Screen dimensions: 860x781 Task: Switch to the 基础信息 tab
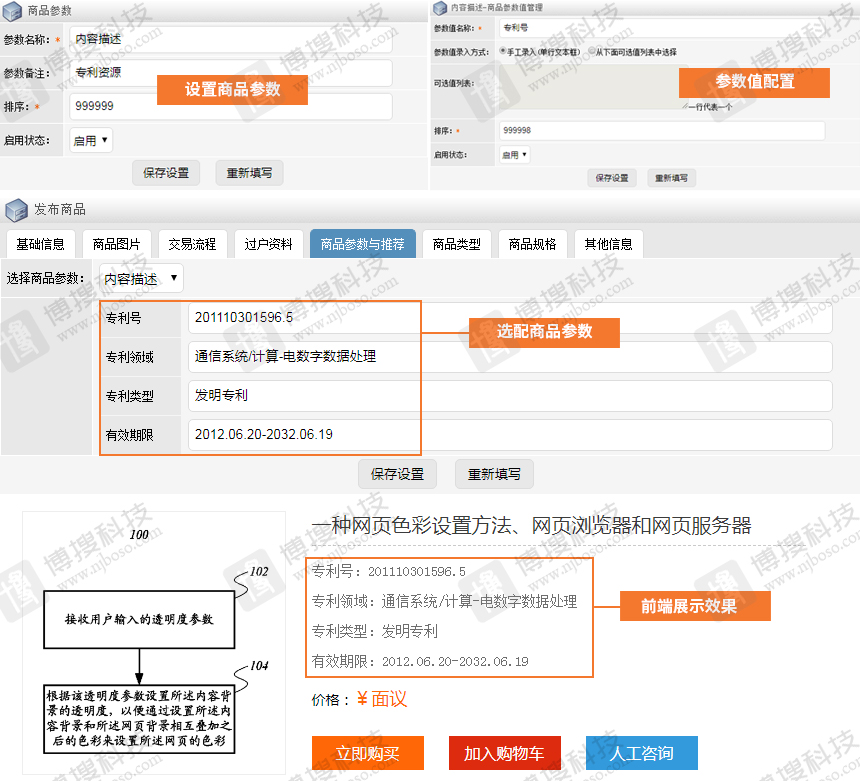click(x=41, y=244)
